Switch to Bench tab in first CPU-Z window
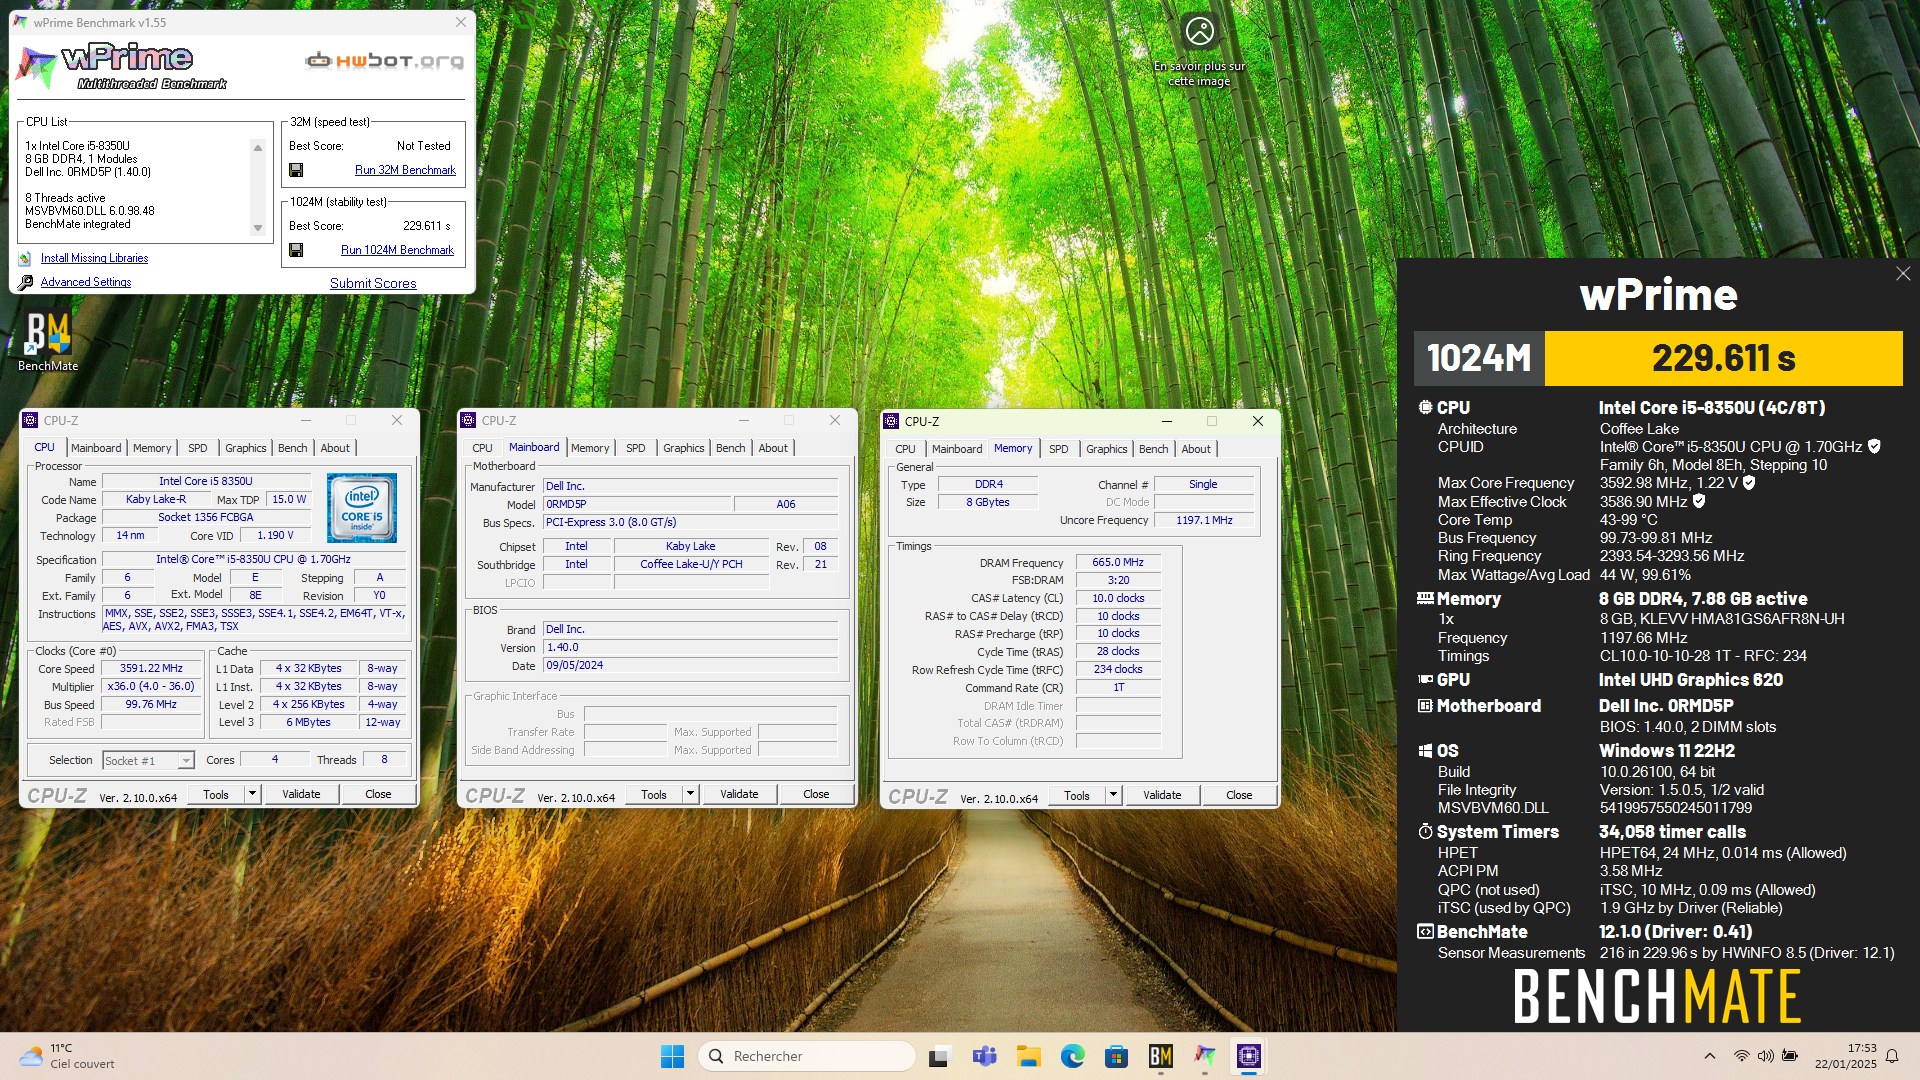This screenshot has width=1920, height=1080. coord(292,448)
